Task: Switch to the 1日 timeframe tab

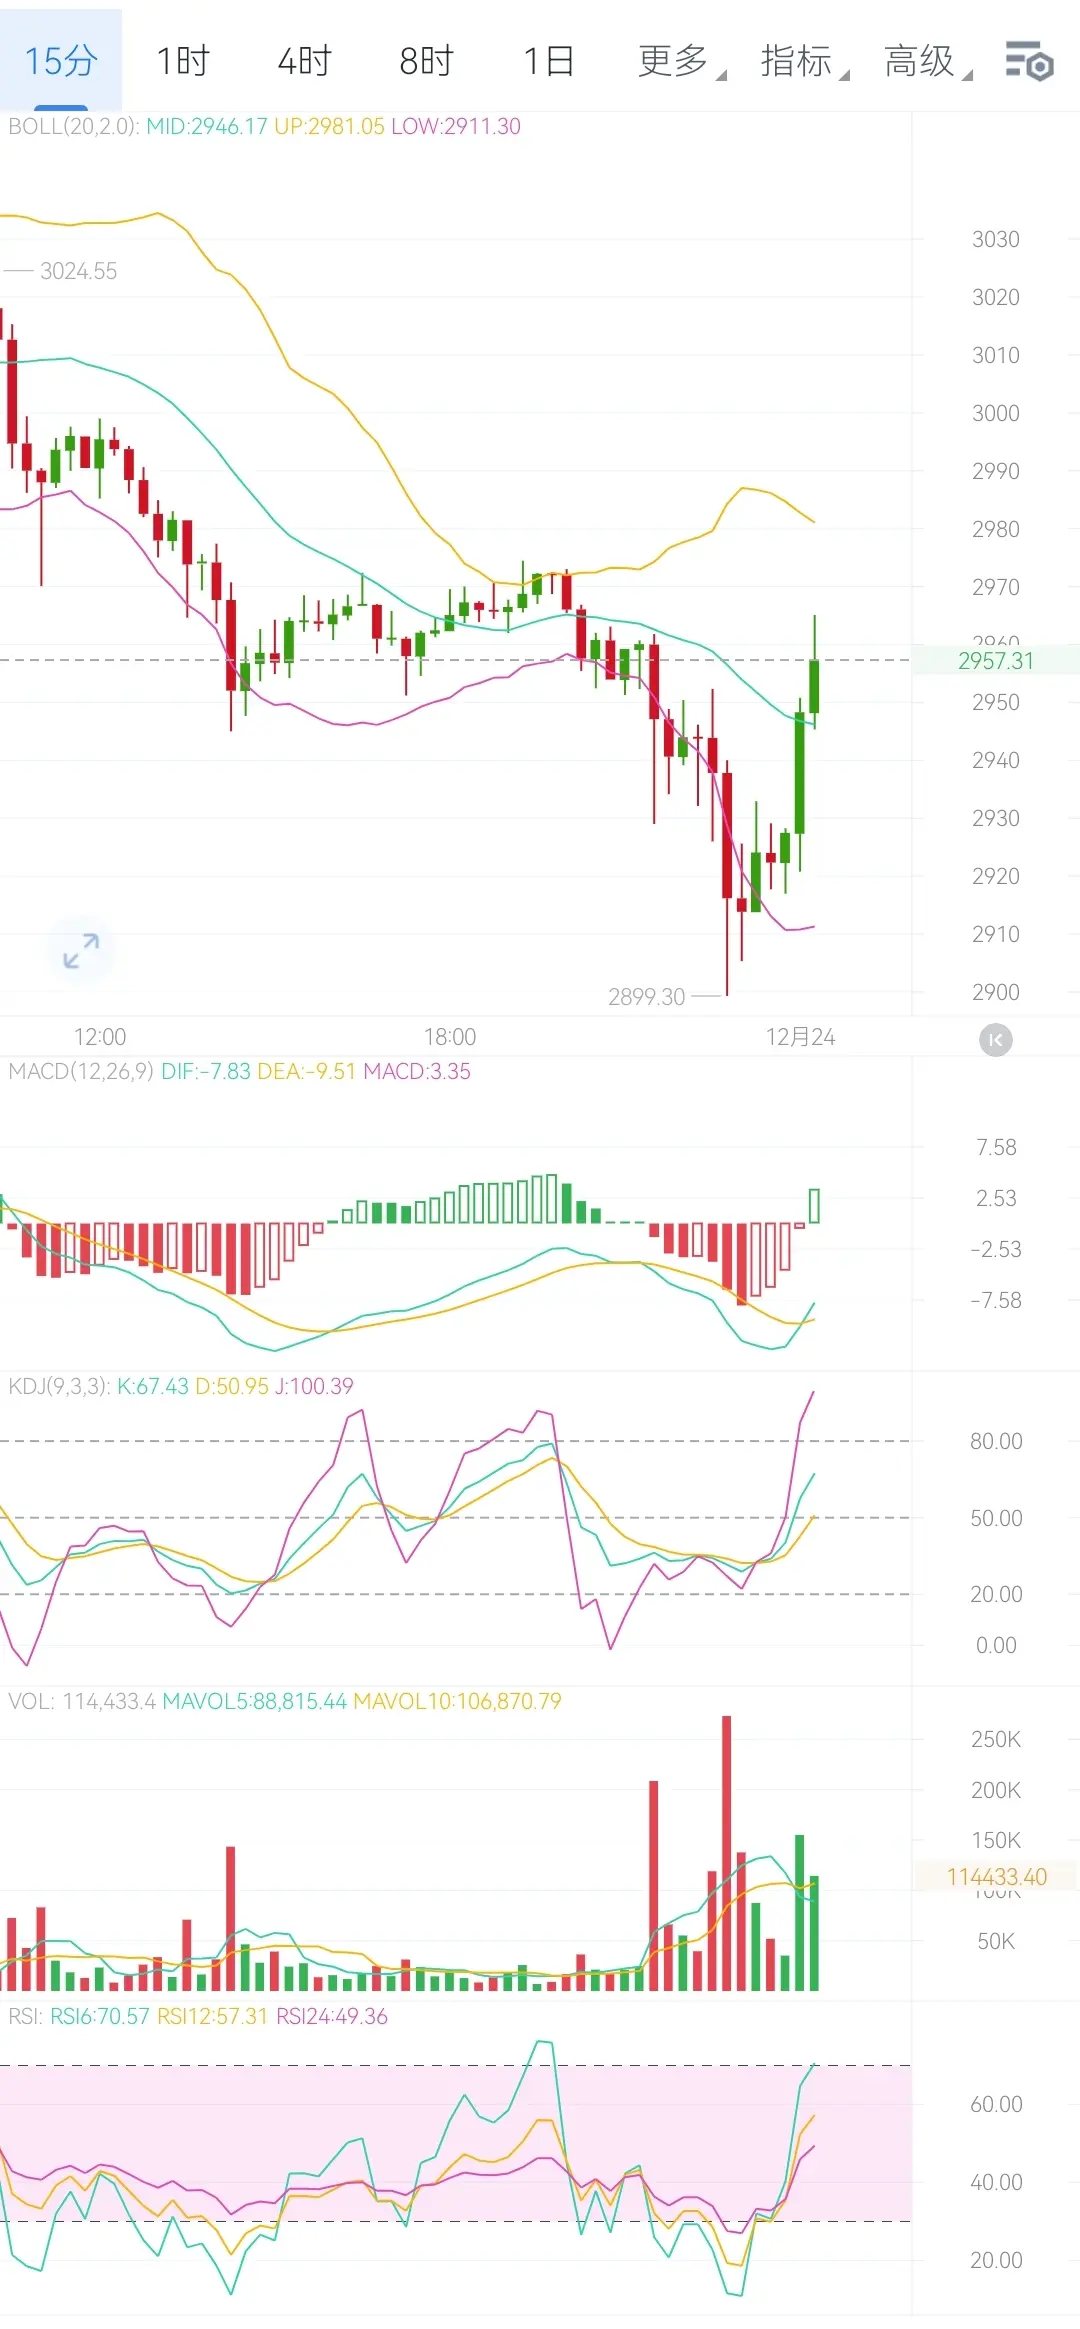Action: (548, 61)
